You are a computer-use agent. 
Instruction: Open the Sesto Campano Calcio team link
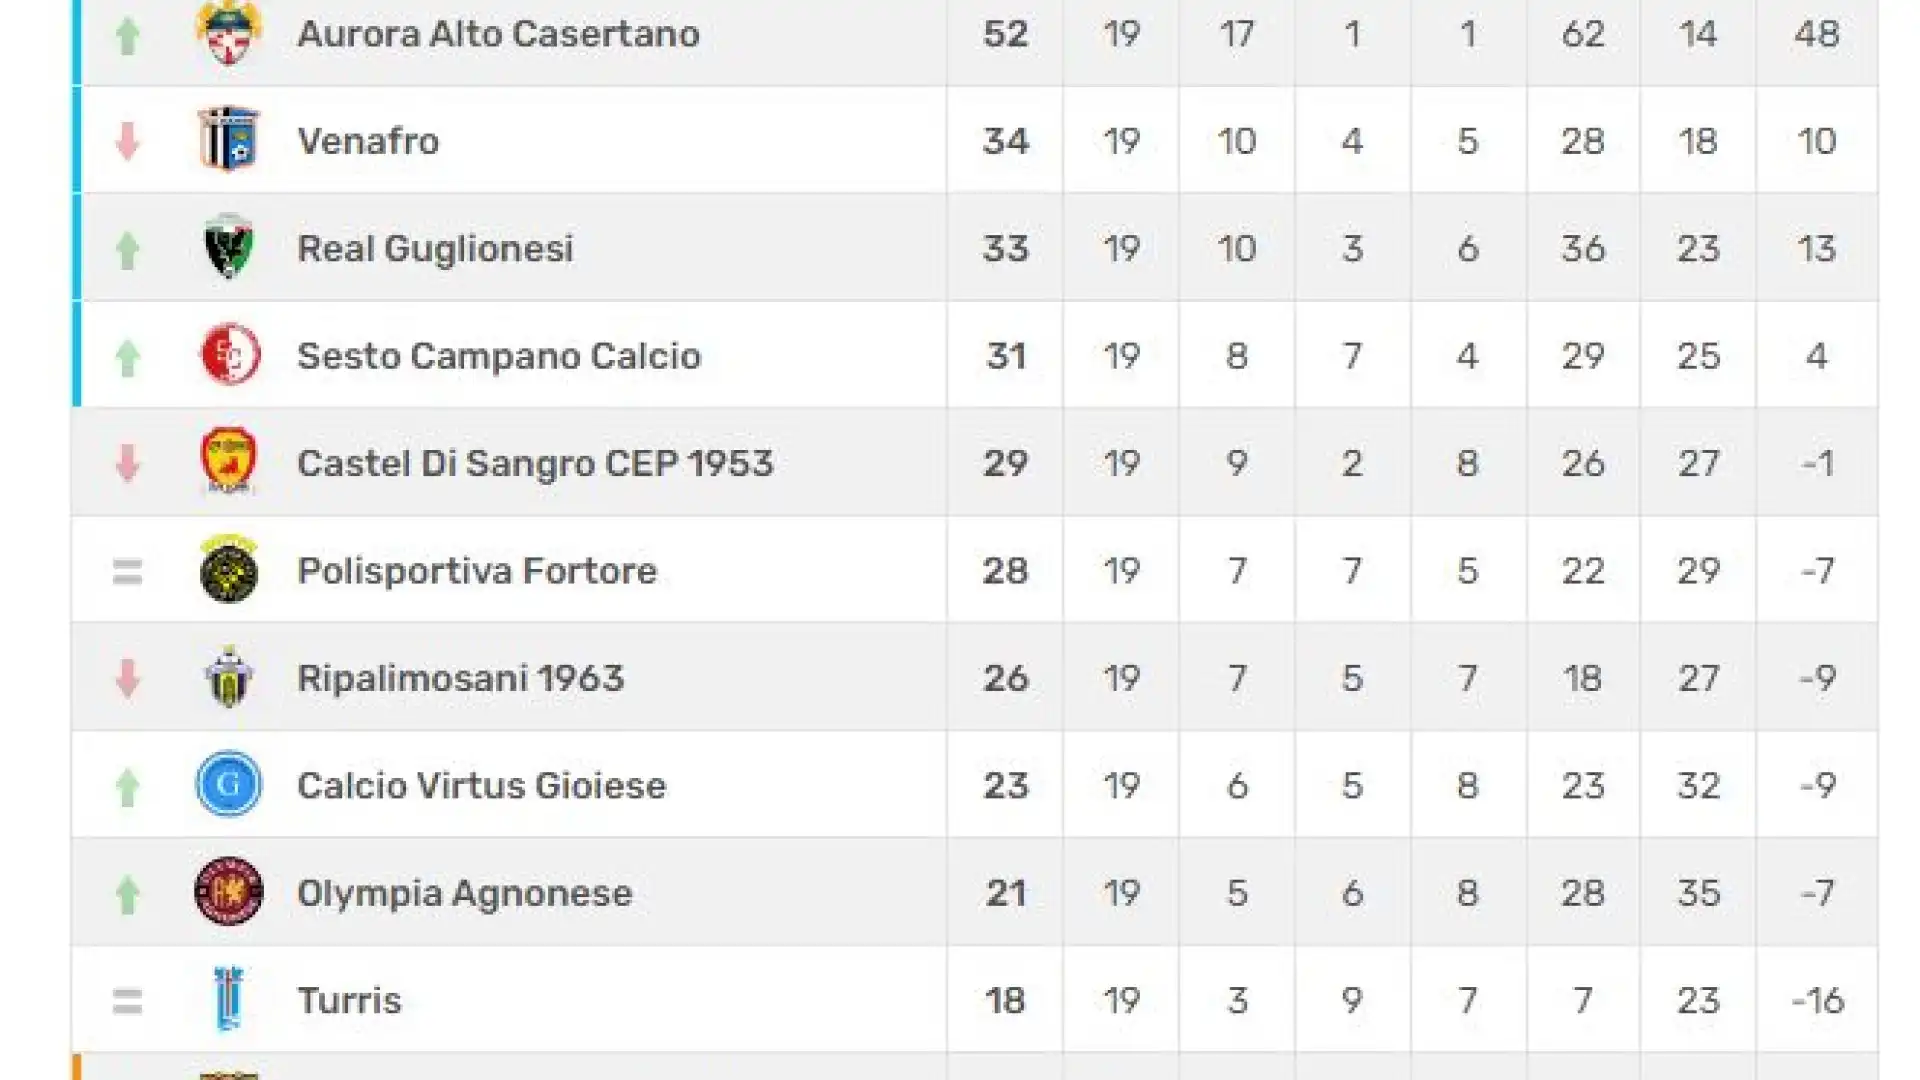point(499,356)
